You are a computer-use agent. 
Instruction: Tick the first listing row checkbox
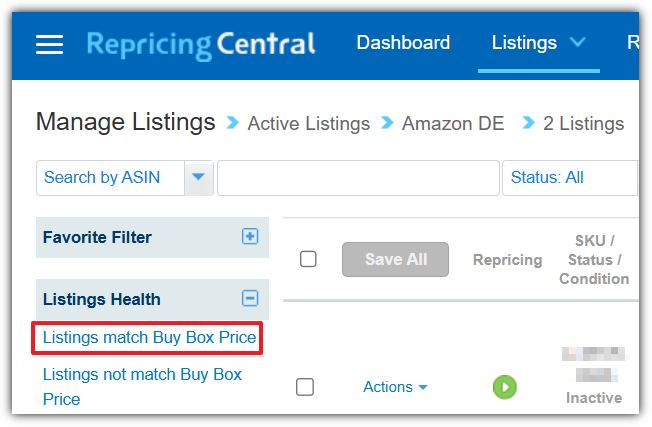tap(305, 387)
